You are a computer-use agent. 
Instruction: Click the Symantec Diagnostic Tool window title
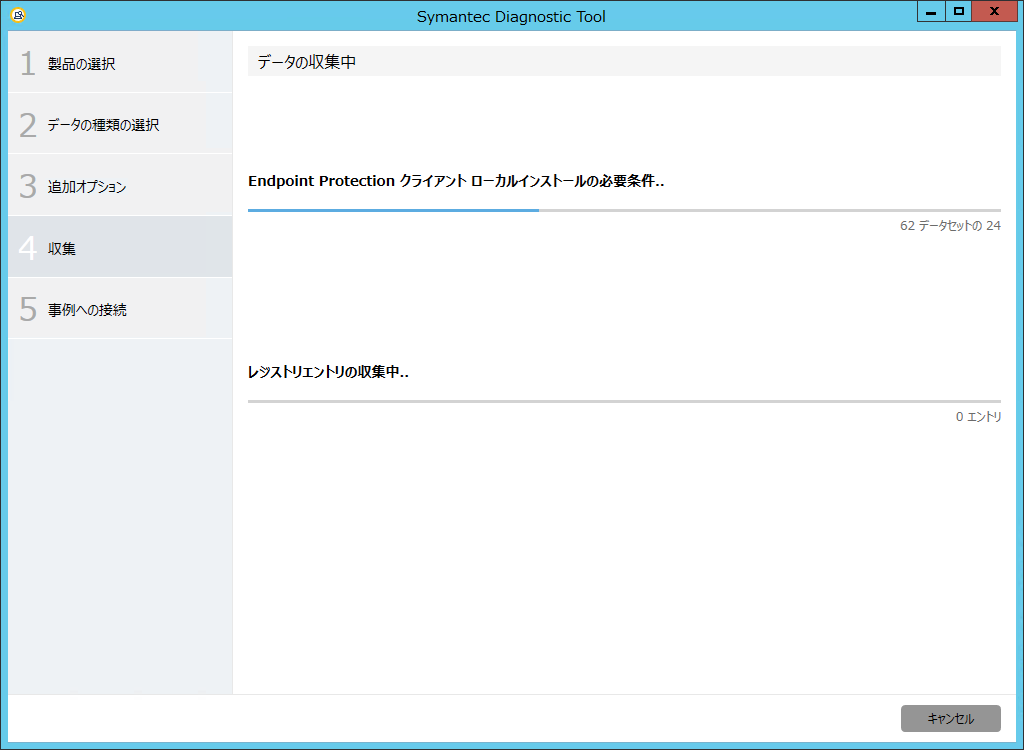pos(511,16)
